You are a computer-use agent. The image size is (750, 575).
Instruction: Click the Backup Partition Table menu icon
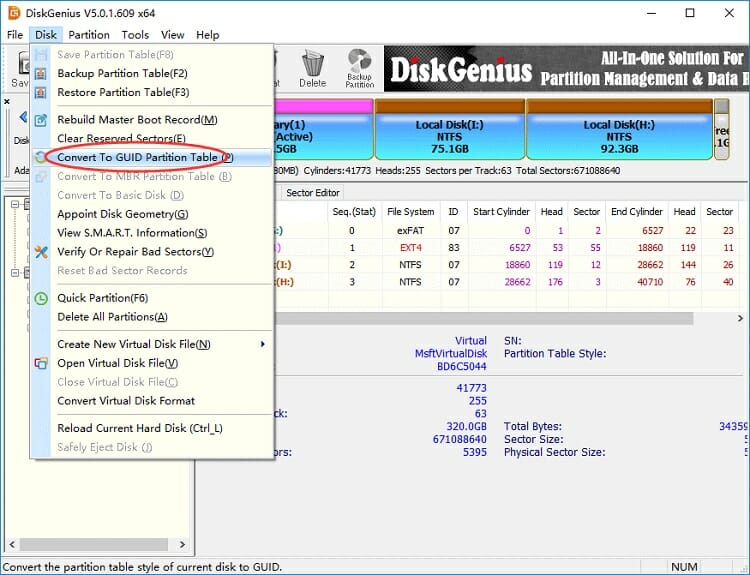40,74
